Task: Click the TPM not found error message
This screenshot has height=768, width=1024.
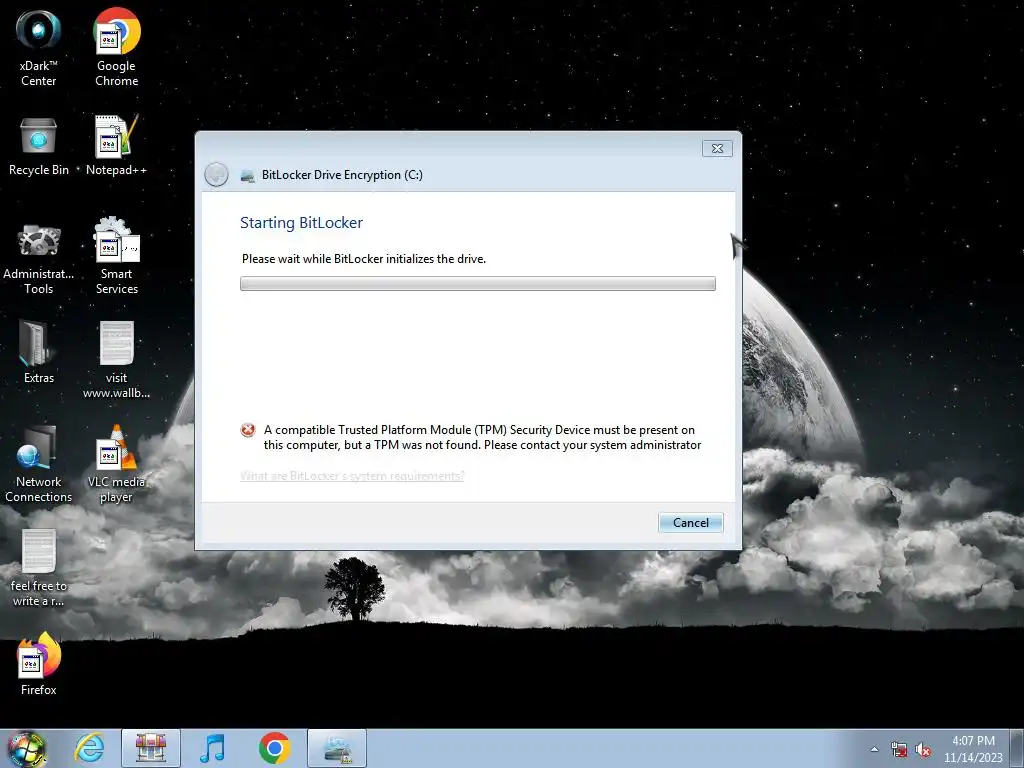Action: point(482,438)
